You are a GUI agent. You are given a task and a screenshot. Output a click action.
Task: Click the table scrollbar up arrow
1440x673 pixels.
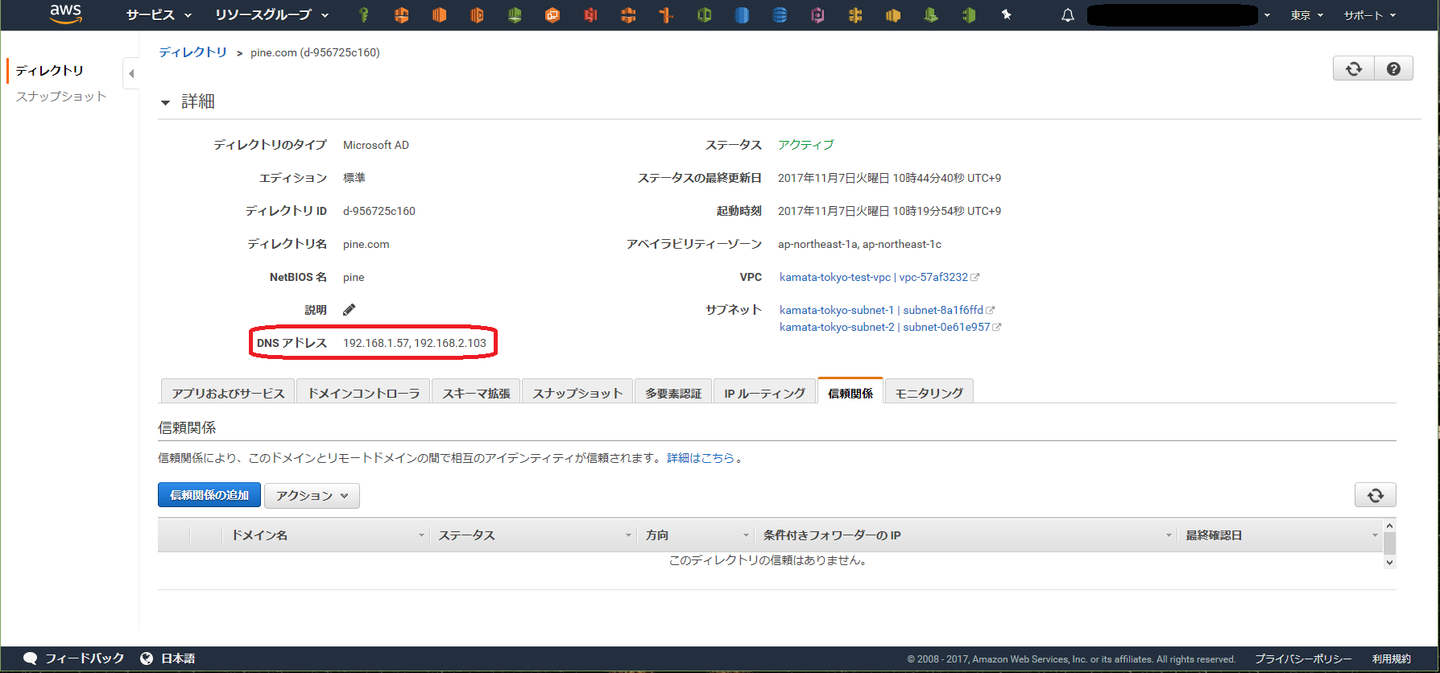(1388, 525)
